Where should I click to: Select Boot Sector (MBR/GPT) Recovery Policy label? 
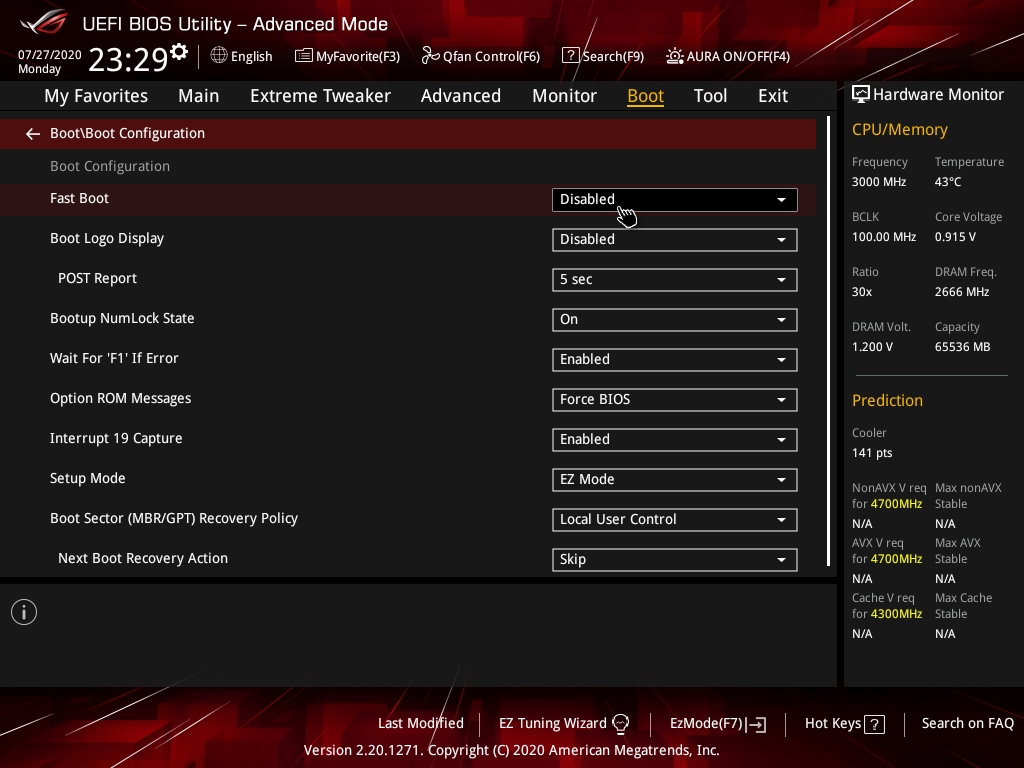(x=174, y=519)
